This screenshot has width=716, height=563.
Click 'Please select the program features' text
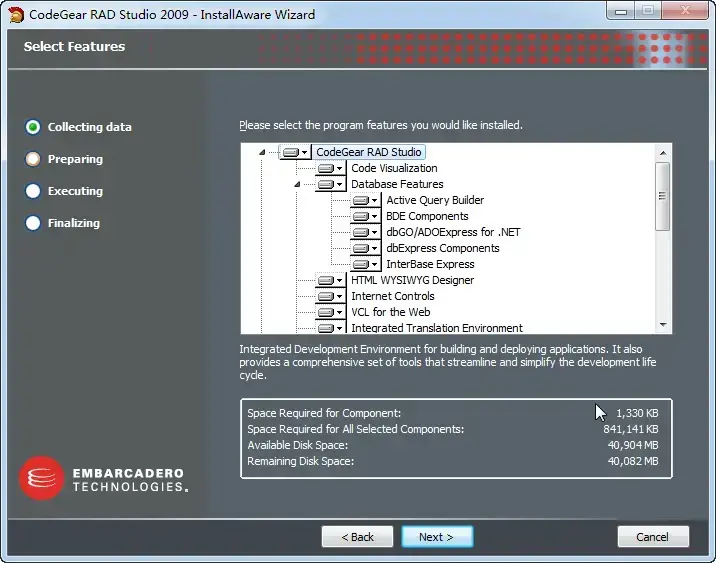point(381,125)
